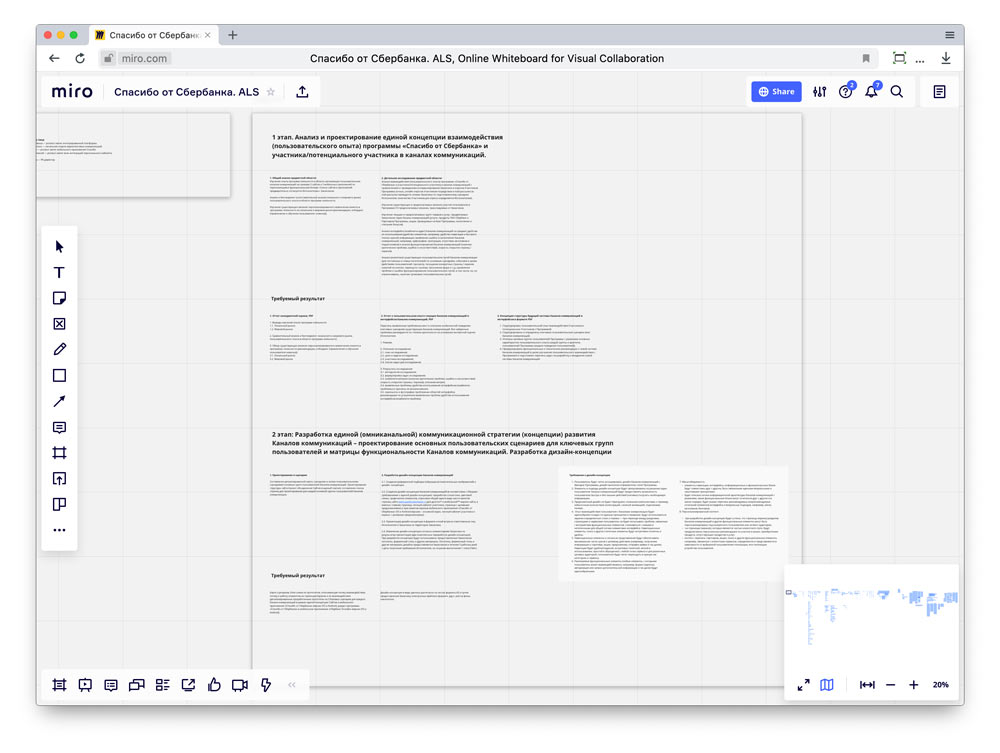Toggle fullscreen mode in the corner
The image size is (1000, 753).
coord(803,685)
